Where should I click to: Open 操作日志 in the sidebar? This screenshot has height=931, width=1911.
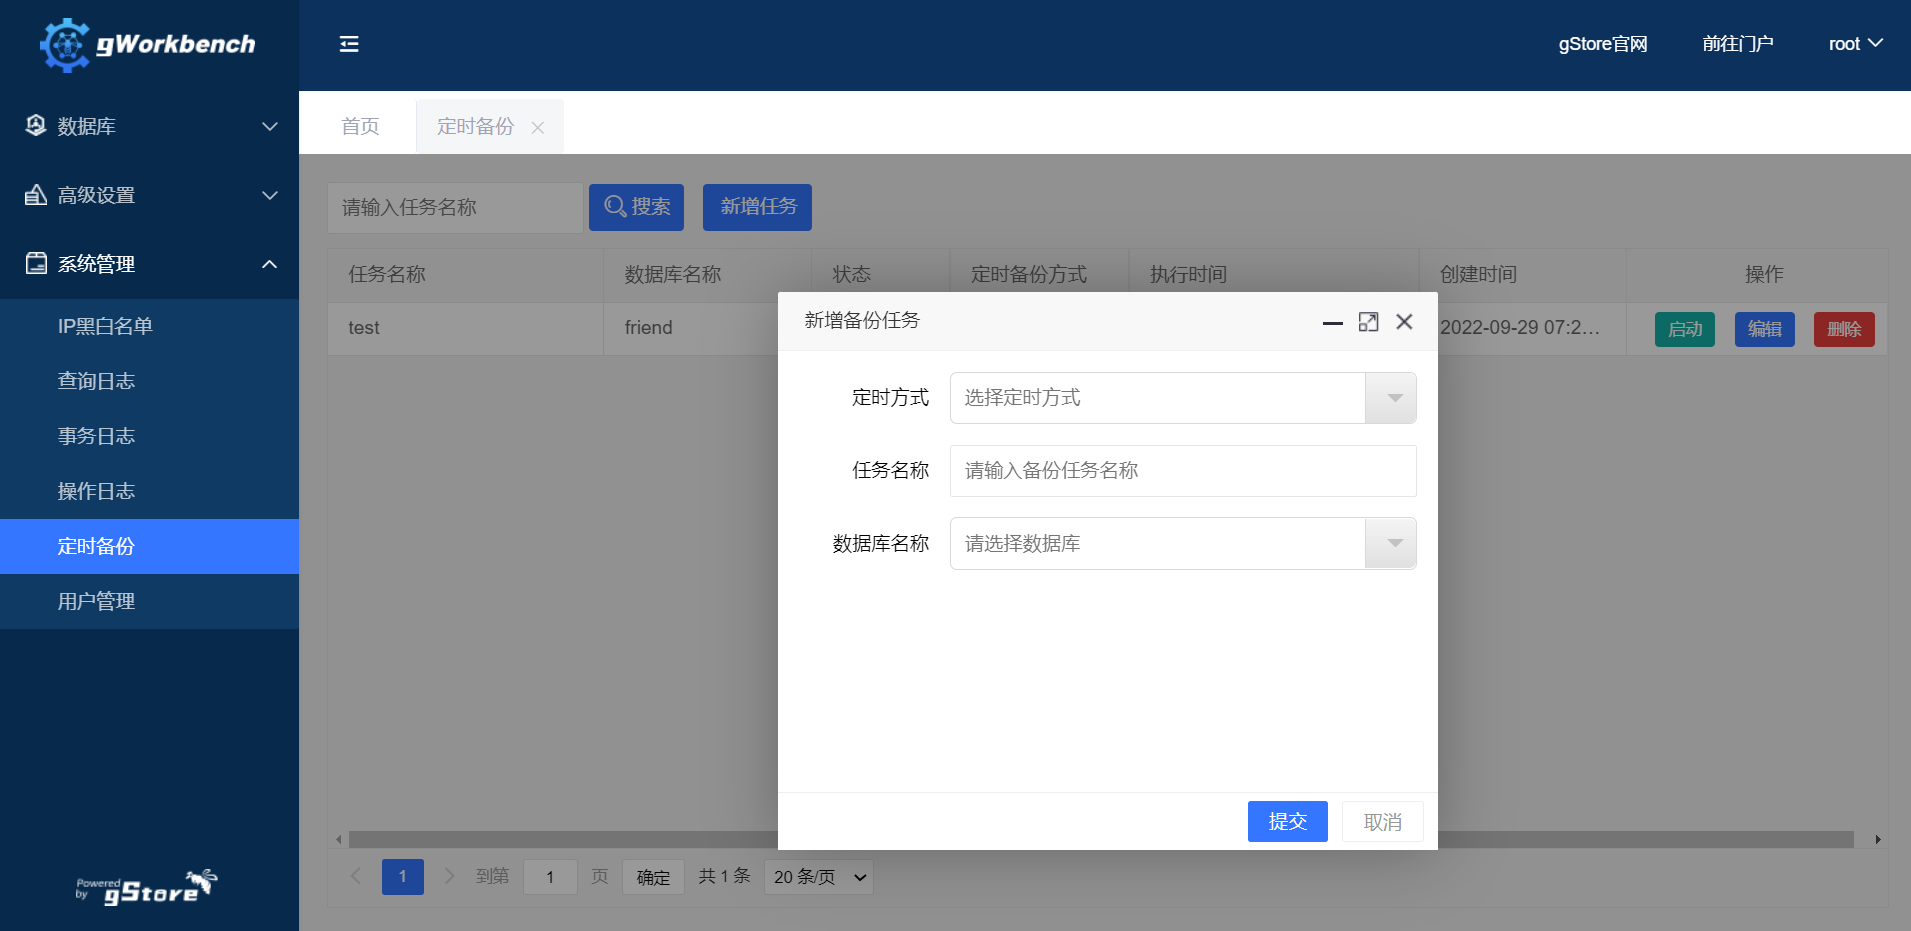pos(96,491)
